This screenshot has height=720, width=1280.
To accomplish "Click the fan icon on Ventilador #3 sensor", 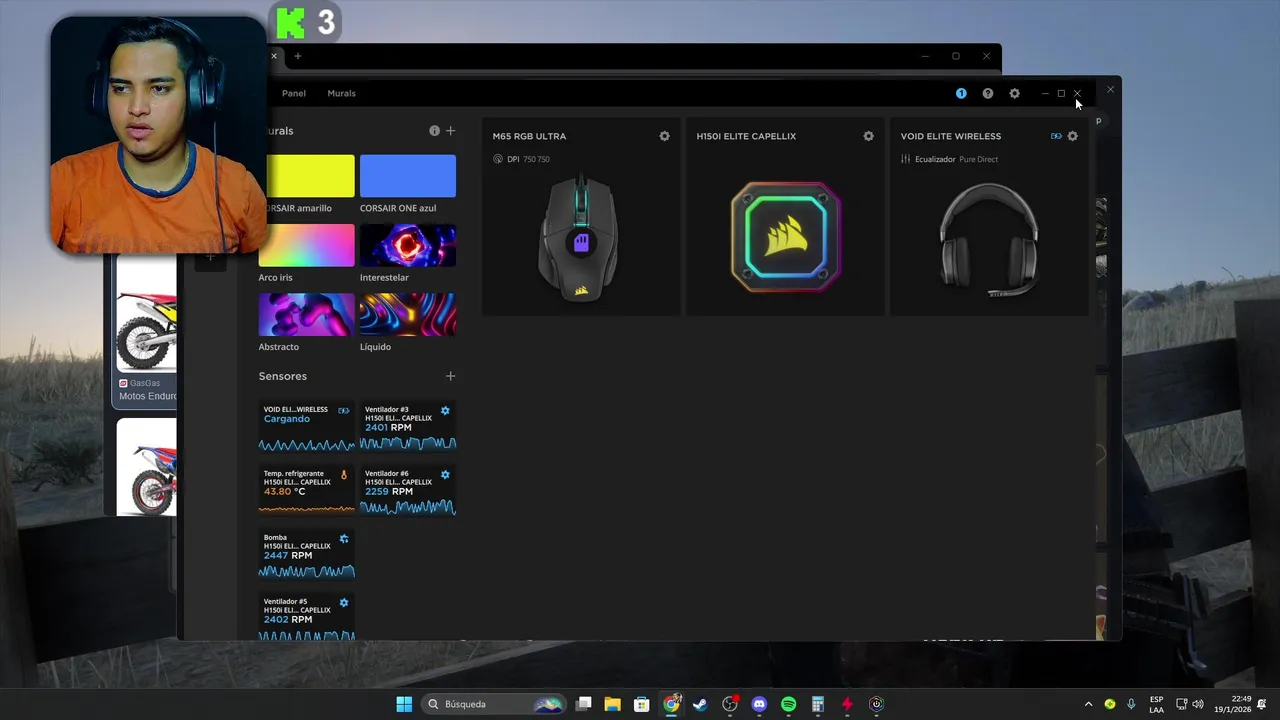I will (445, 410).
